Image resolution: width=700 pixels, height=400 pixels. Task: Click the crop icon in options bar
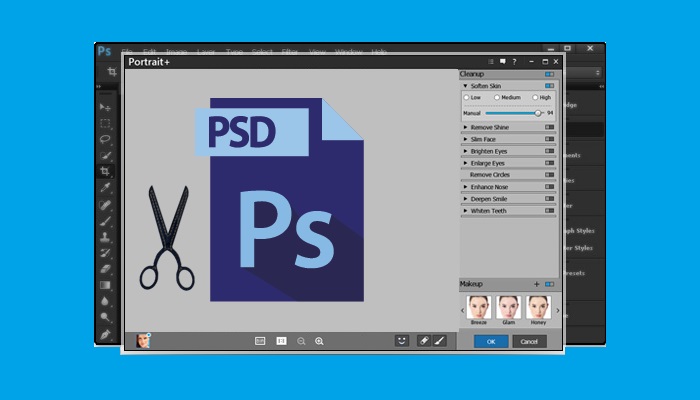112,71
